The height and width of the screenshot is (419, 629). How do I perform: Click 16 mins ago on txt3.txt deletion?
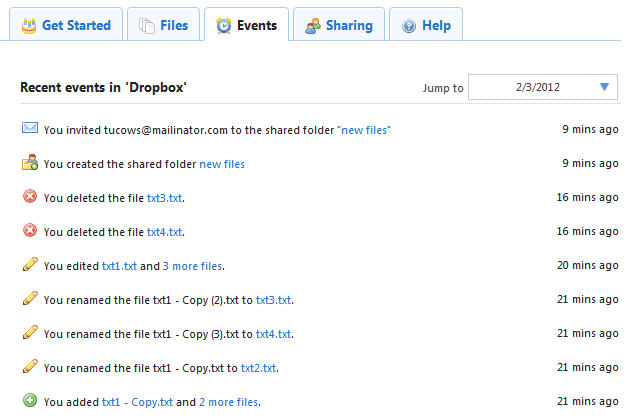click(x=587, y=197)
